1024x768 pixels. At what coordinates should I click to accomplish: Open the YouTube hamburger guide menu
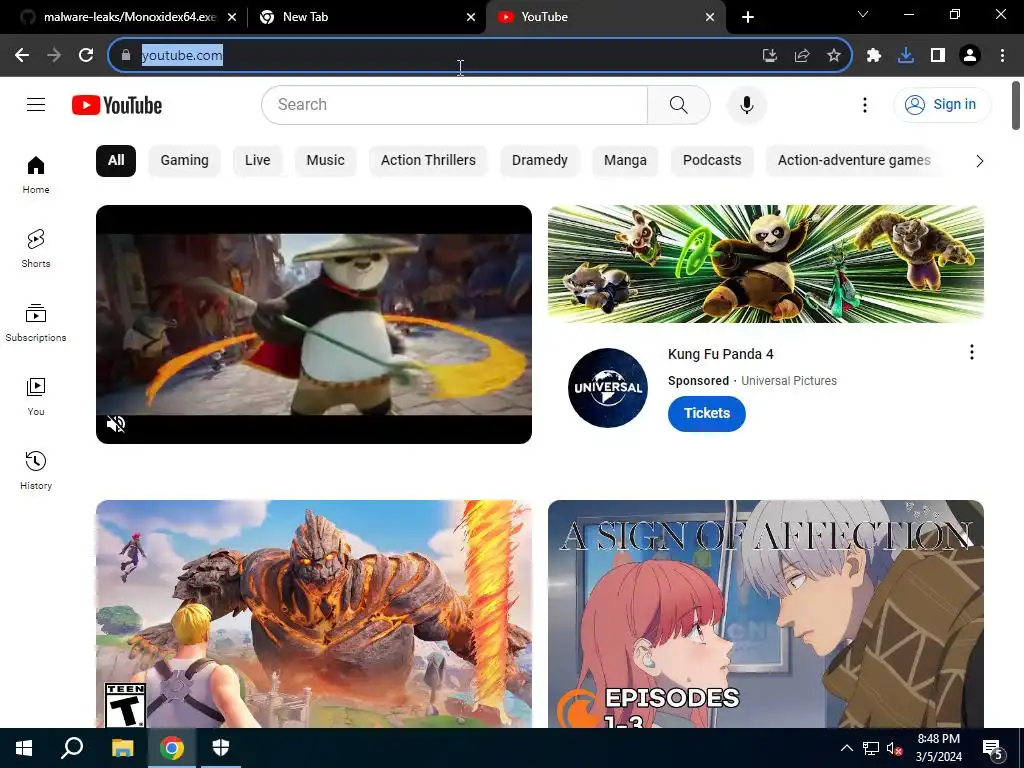pos(36,104)
